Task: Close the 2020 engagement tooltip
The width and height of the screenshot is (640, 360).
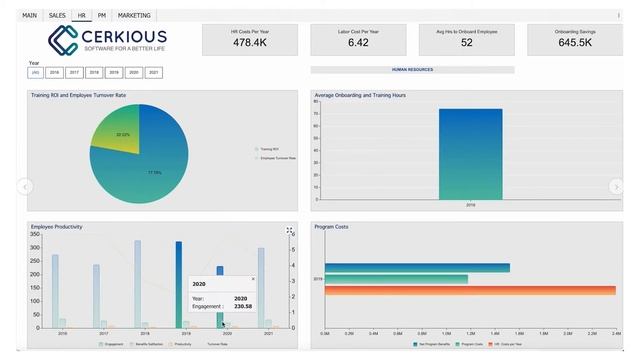Action: (x=253, y=279)
